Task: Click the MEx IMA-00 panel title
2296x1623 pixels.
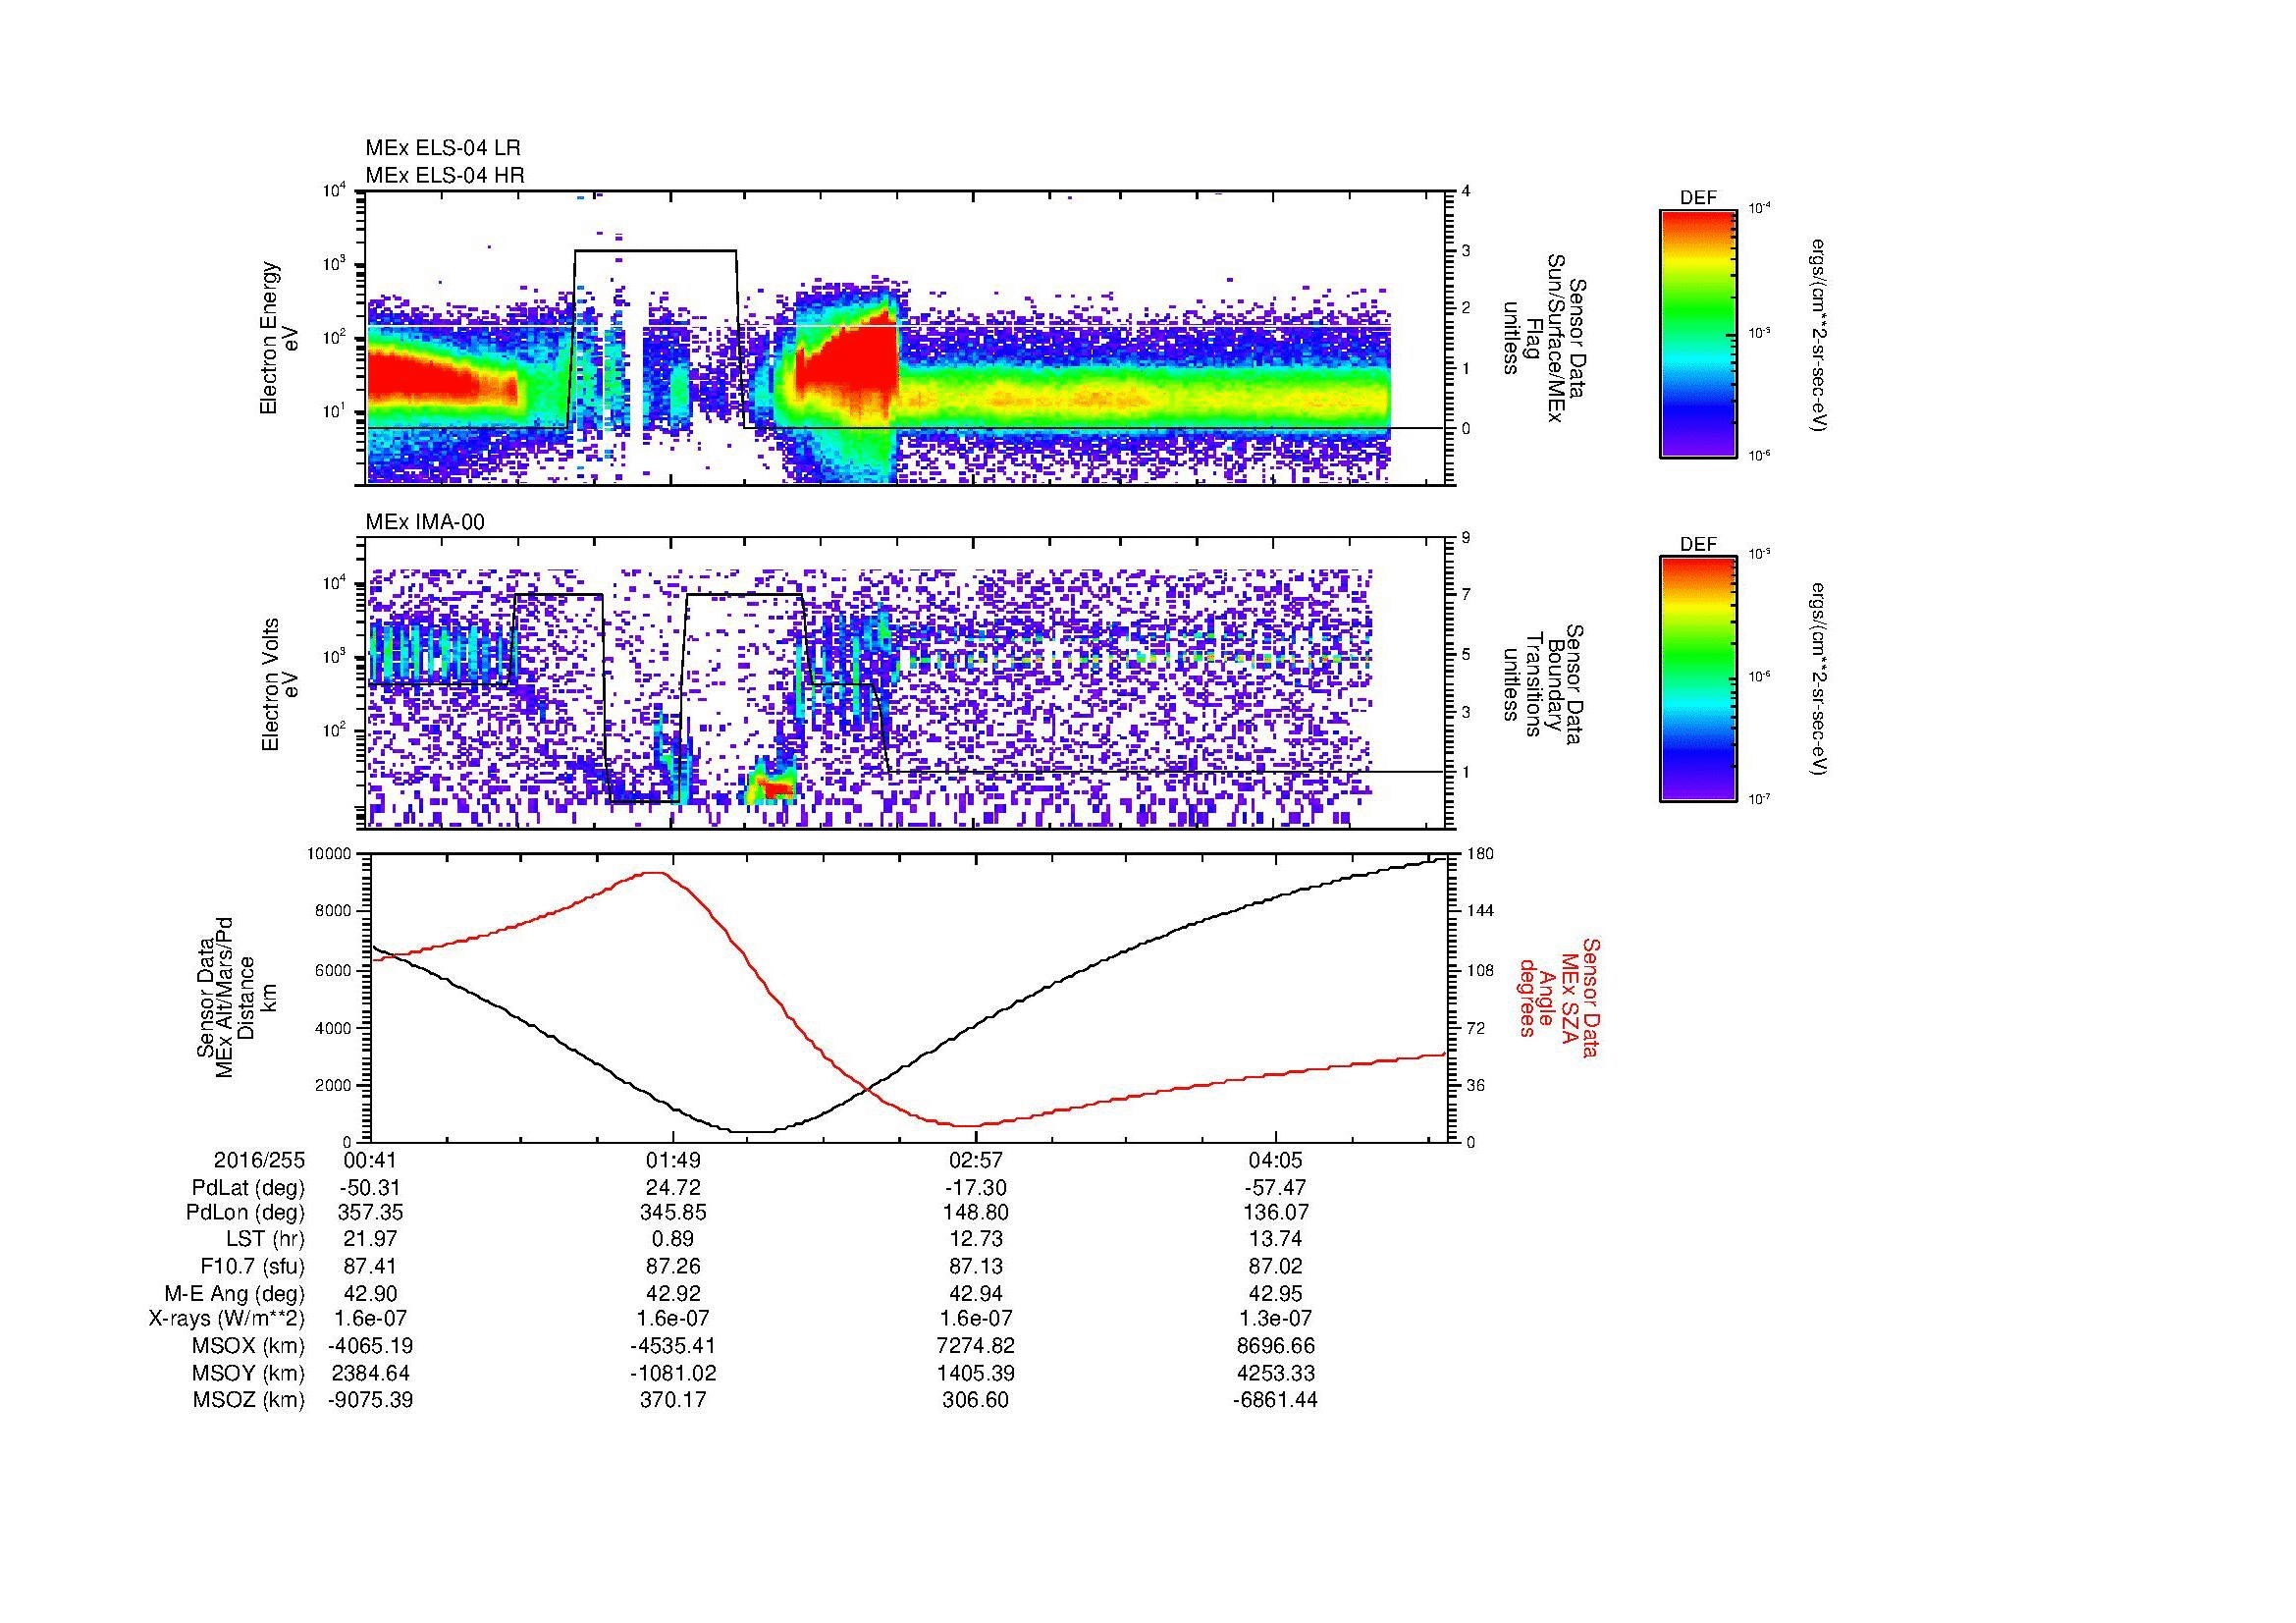Action: click(425, 522)
